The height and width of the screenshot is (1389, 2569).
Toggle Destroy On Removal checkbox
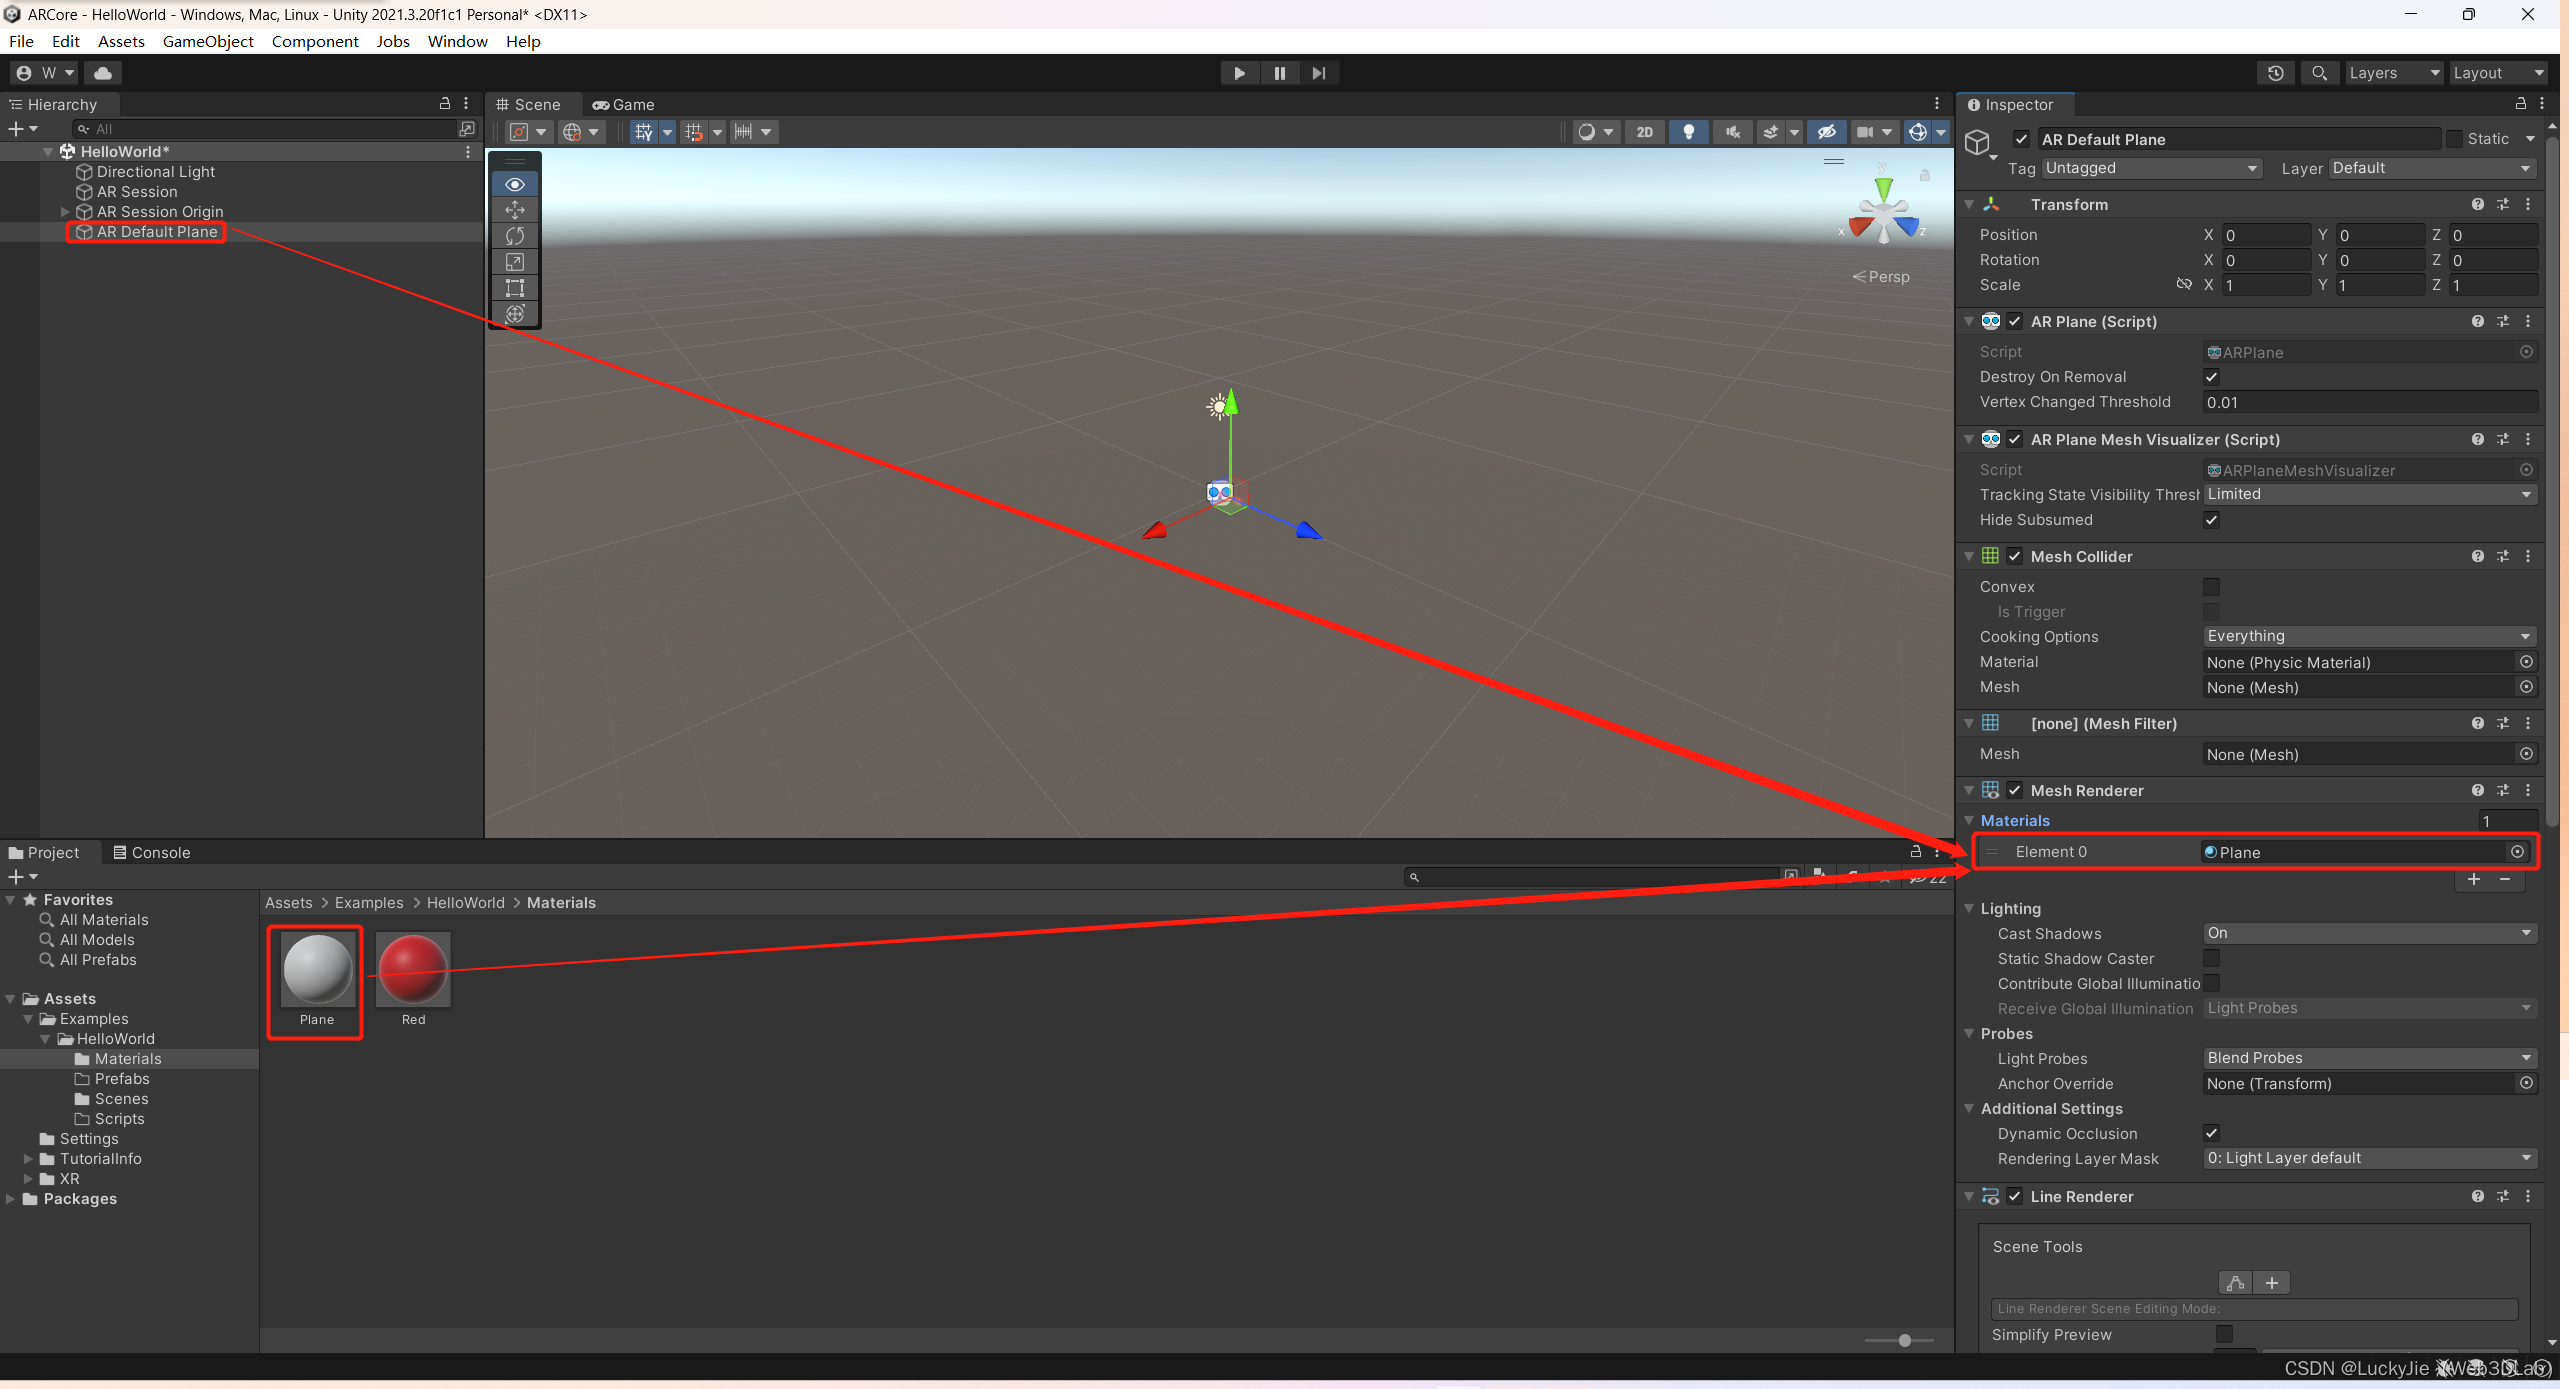click(x=2208, y=376)
